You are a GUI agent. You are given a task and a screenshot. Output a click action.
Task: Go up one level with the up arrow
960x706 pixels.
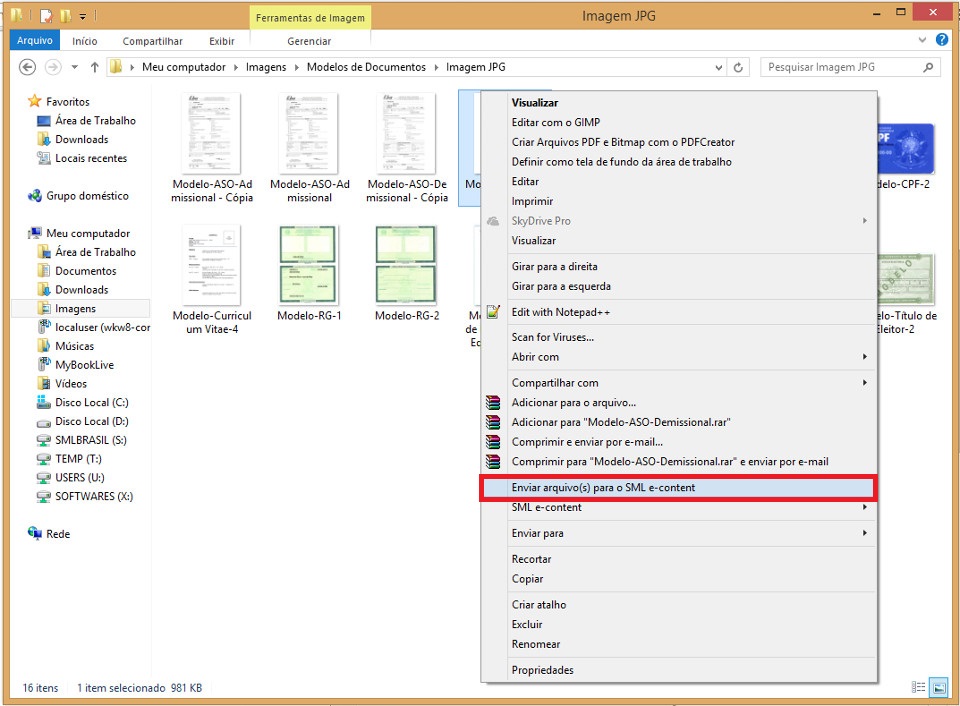coord(93,67)
